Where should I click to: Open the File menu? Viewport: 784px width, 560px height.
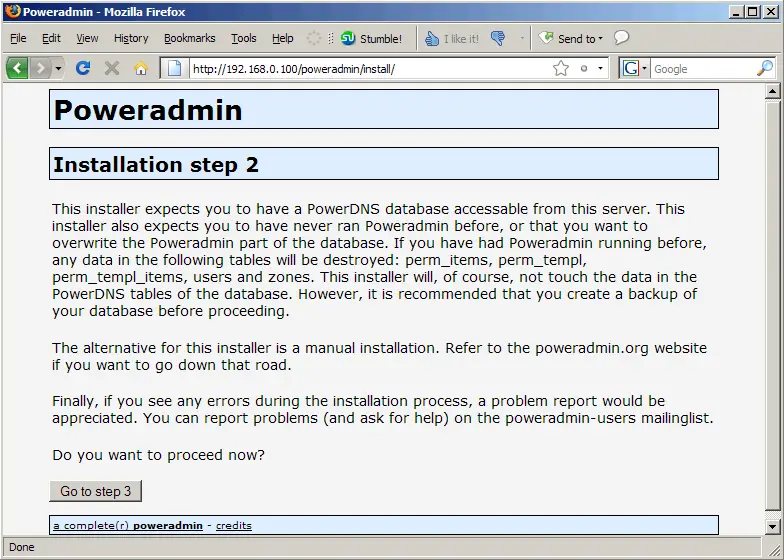click(18, 38)
